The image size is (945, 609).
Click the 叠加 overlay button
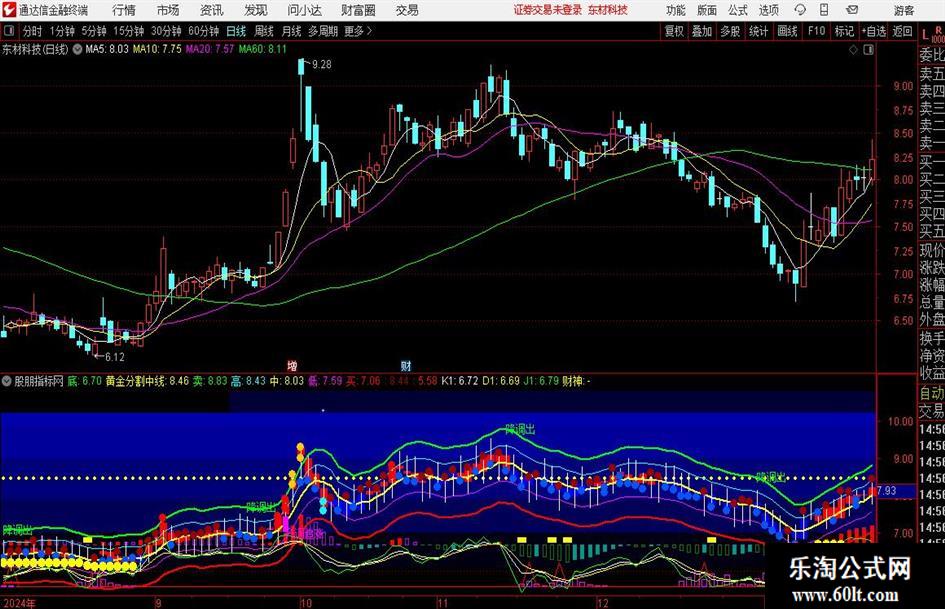coord(702,31)
